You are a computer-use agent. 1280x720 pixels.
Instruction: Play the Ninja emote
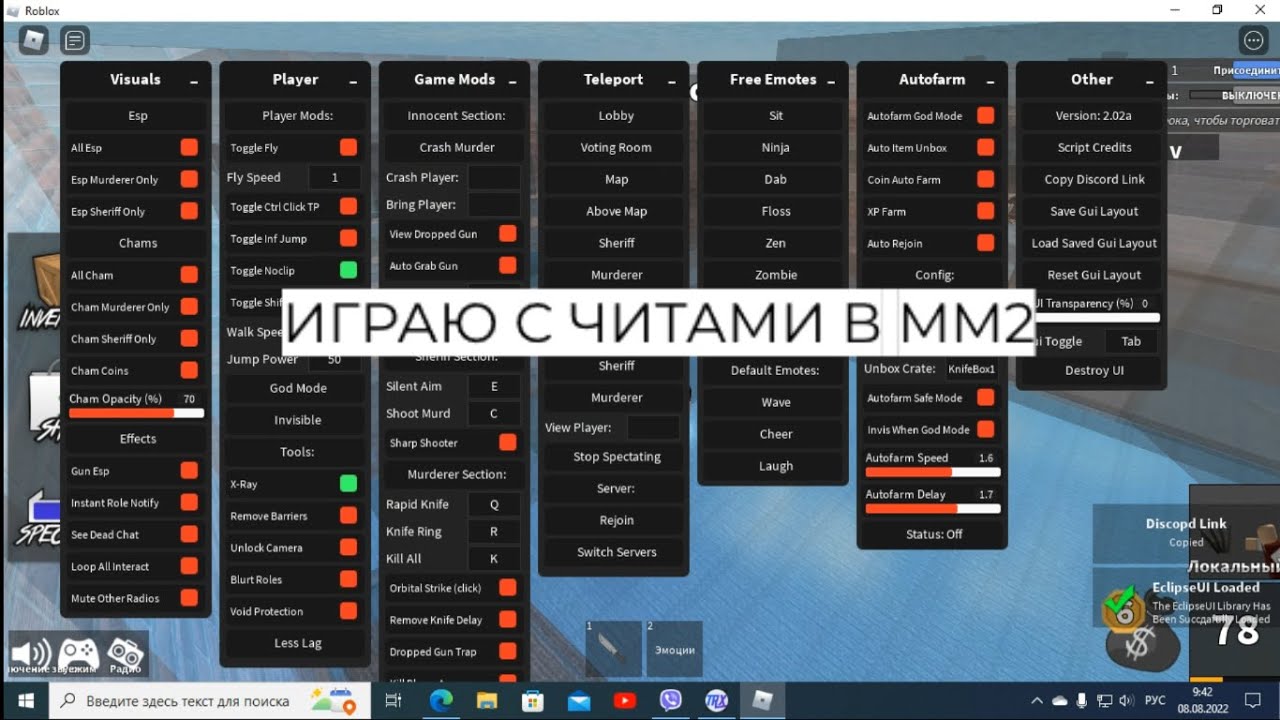point(775,148)
